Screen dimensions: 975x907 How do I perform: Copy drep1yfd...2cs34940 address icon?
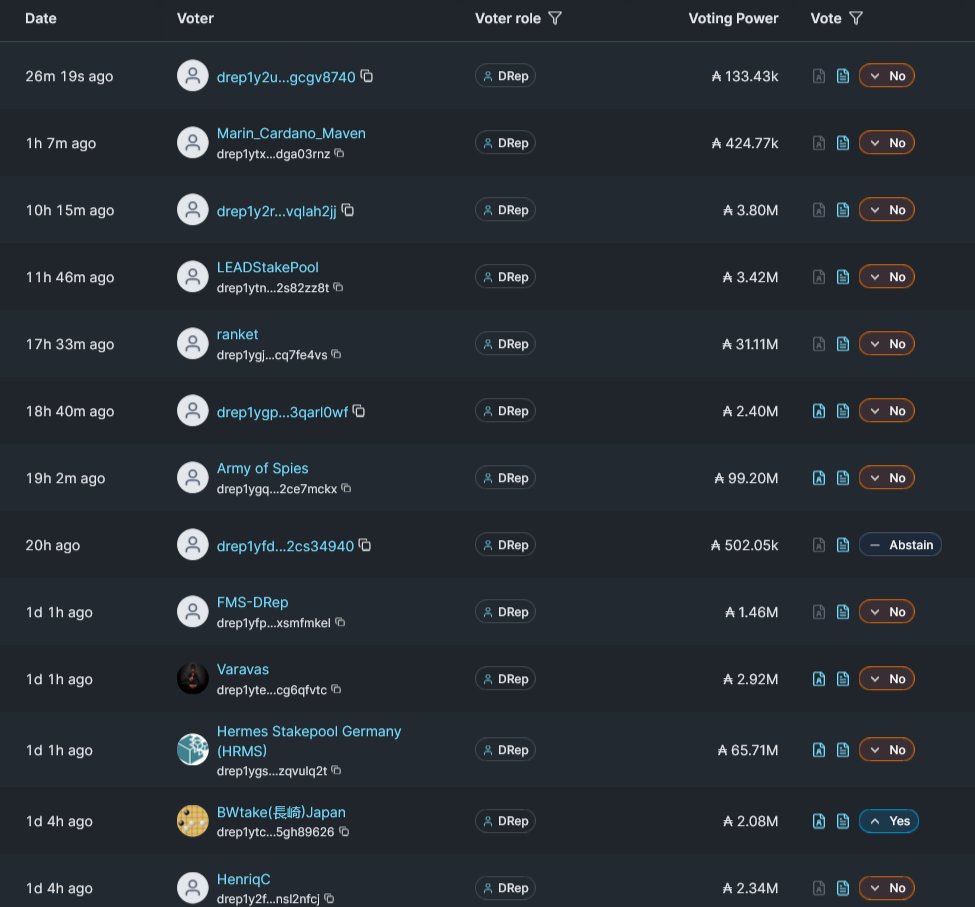(365, 545)
